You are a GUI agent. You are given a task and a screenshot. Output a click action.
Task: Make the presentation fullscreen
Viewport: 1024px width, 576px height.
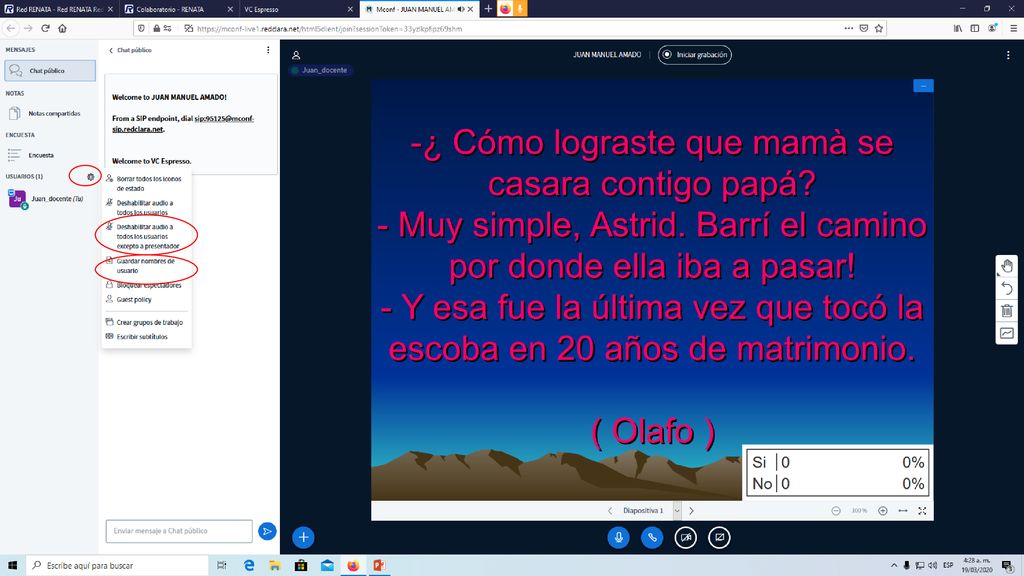point(922,511)
